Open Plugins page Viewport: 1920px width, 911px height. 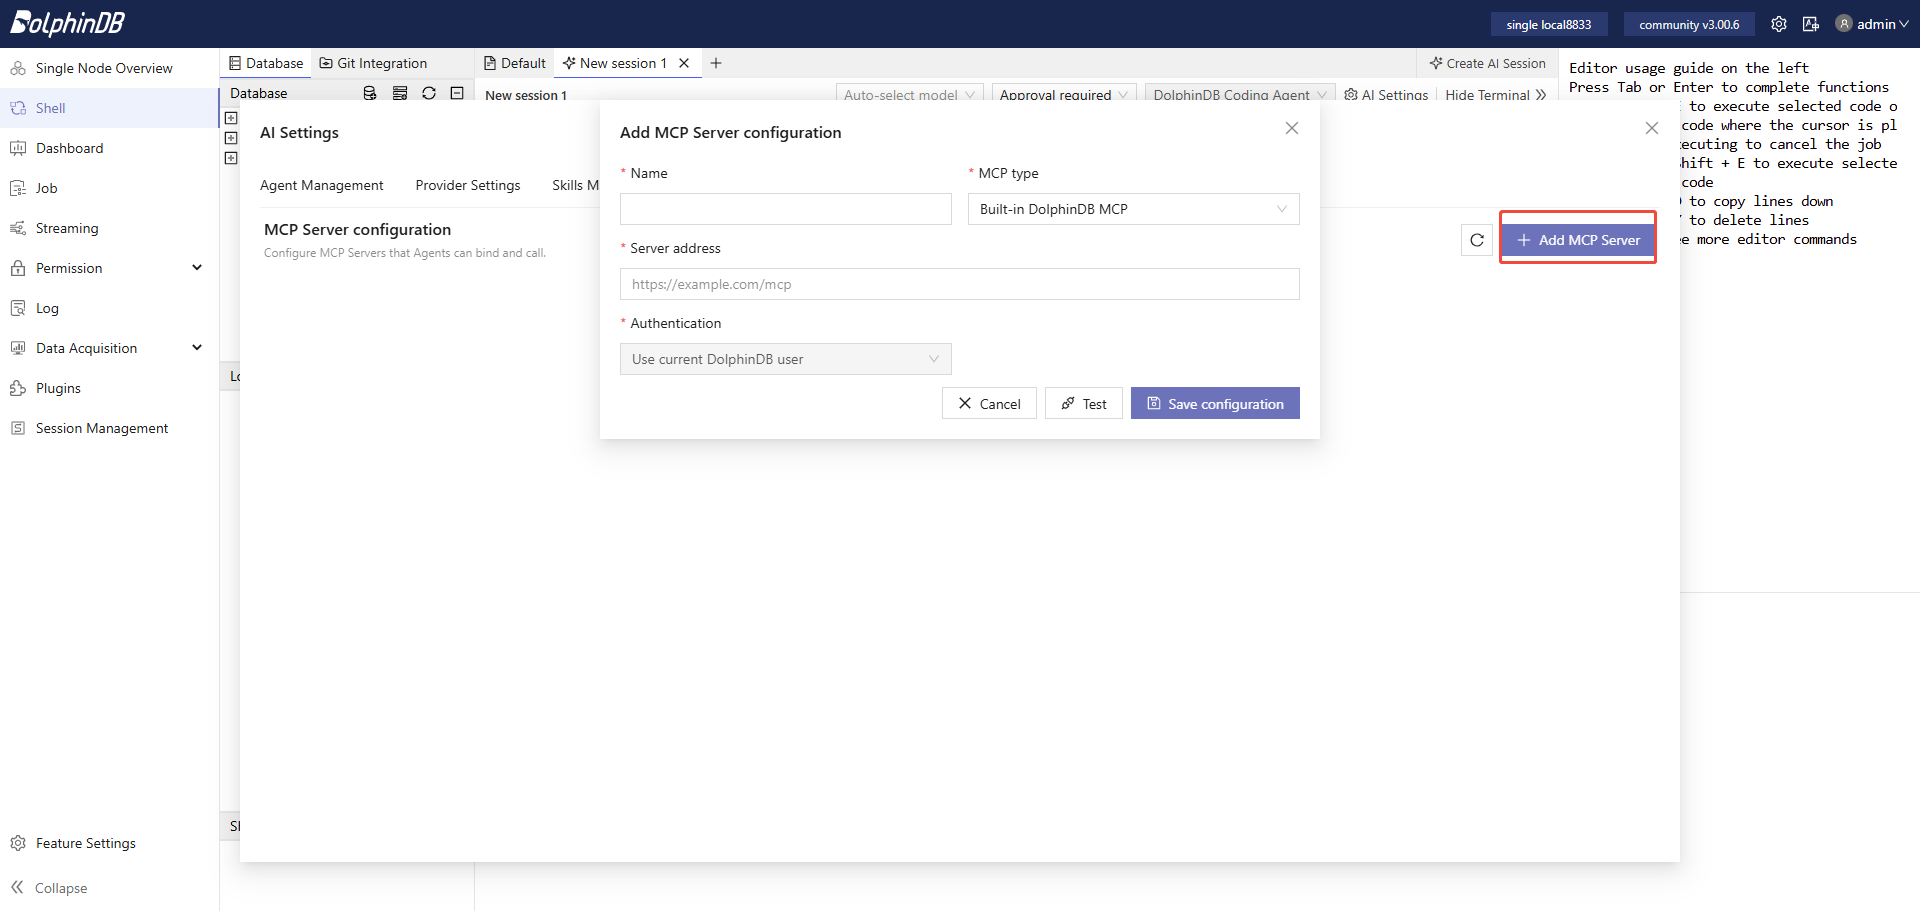pyautogui.click(x=58, y=388)
